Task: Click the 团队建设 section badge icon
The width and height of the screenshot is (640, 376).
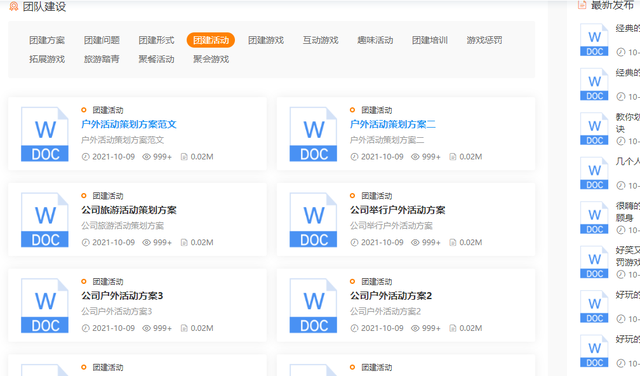Action: (13, 6)
